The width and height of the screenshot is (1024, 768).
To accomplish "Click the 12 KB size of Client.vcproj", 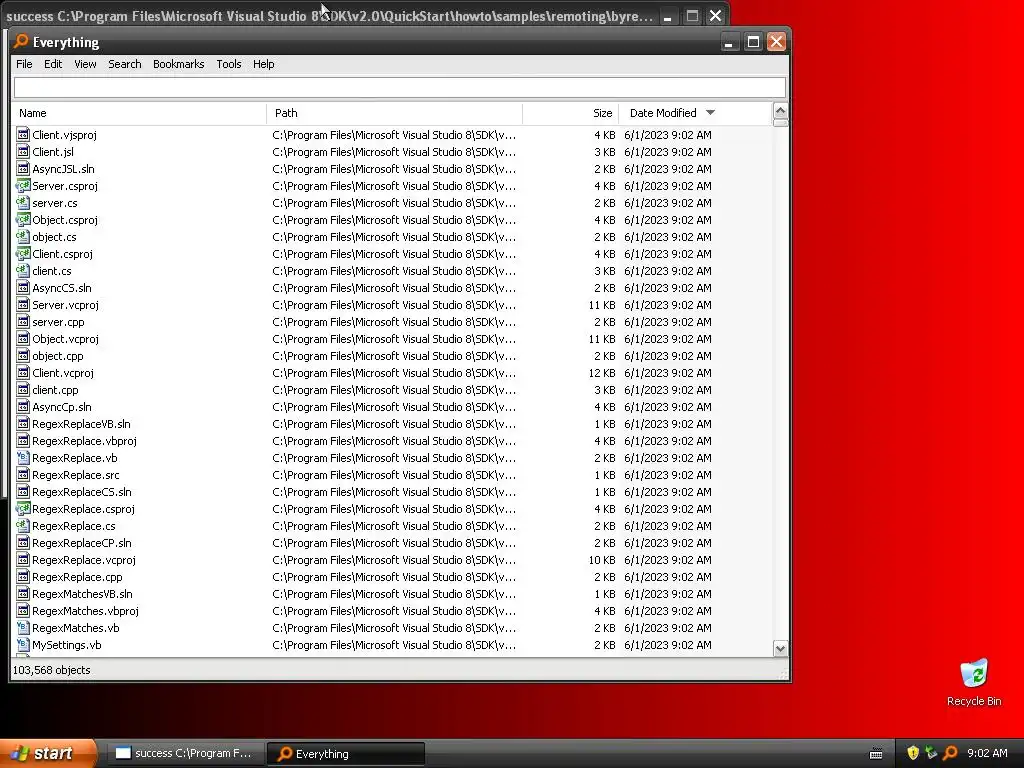I will (x=601, y=373).
